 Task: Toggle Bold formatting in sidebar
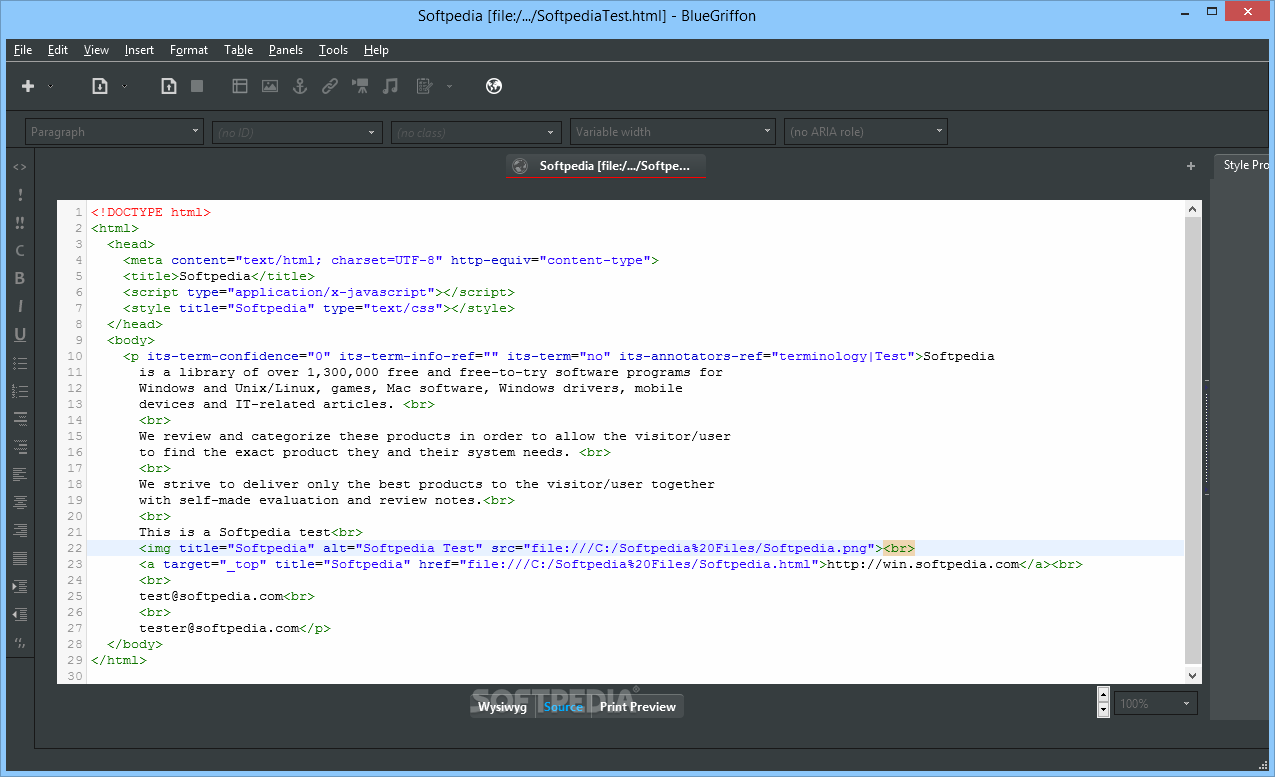coord(19,279)
